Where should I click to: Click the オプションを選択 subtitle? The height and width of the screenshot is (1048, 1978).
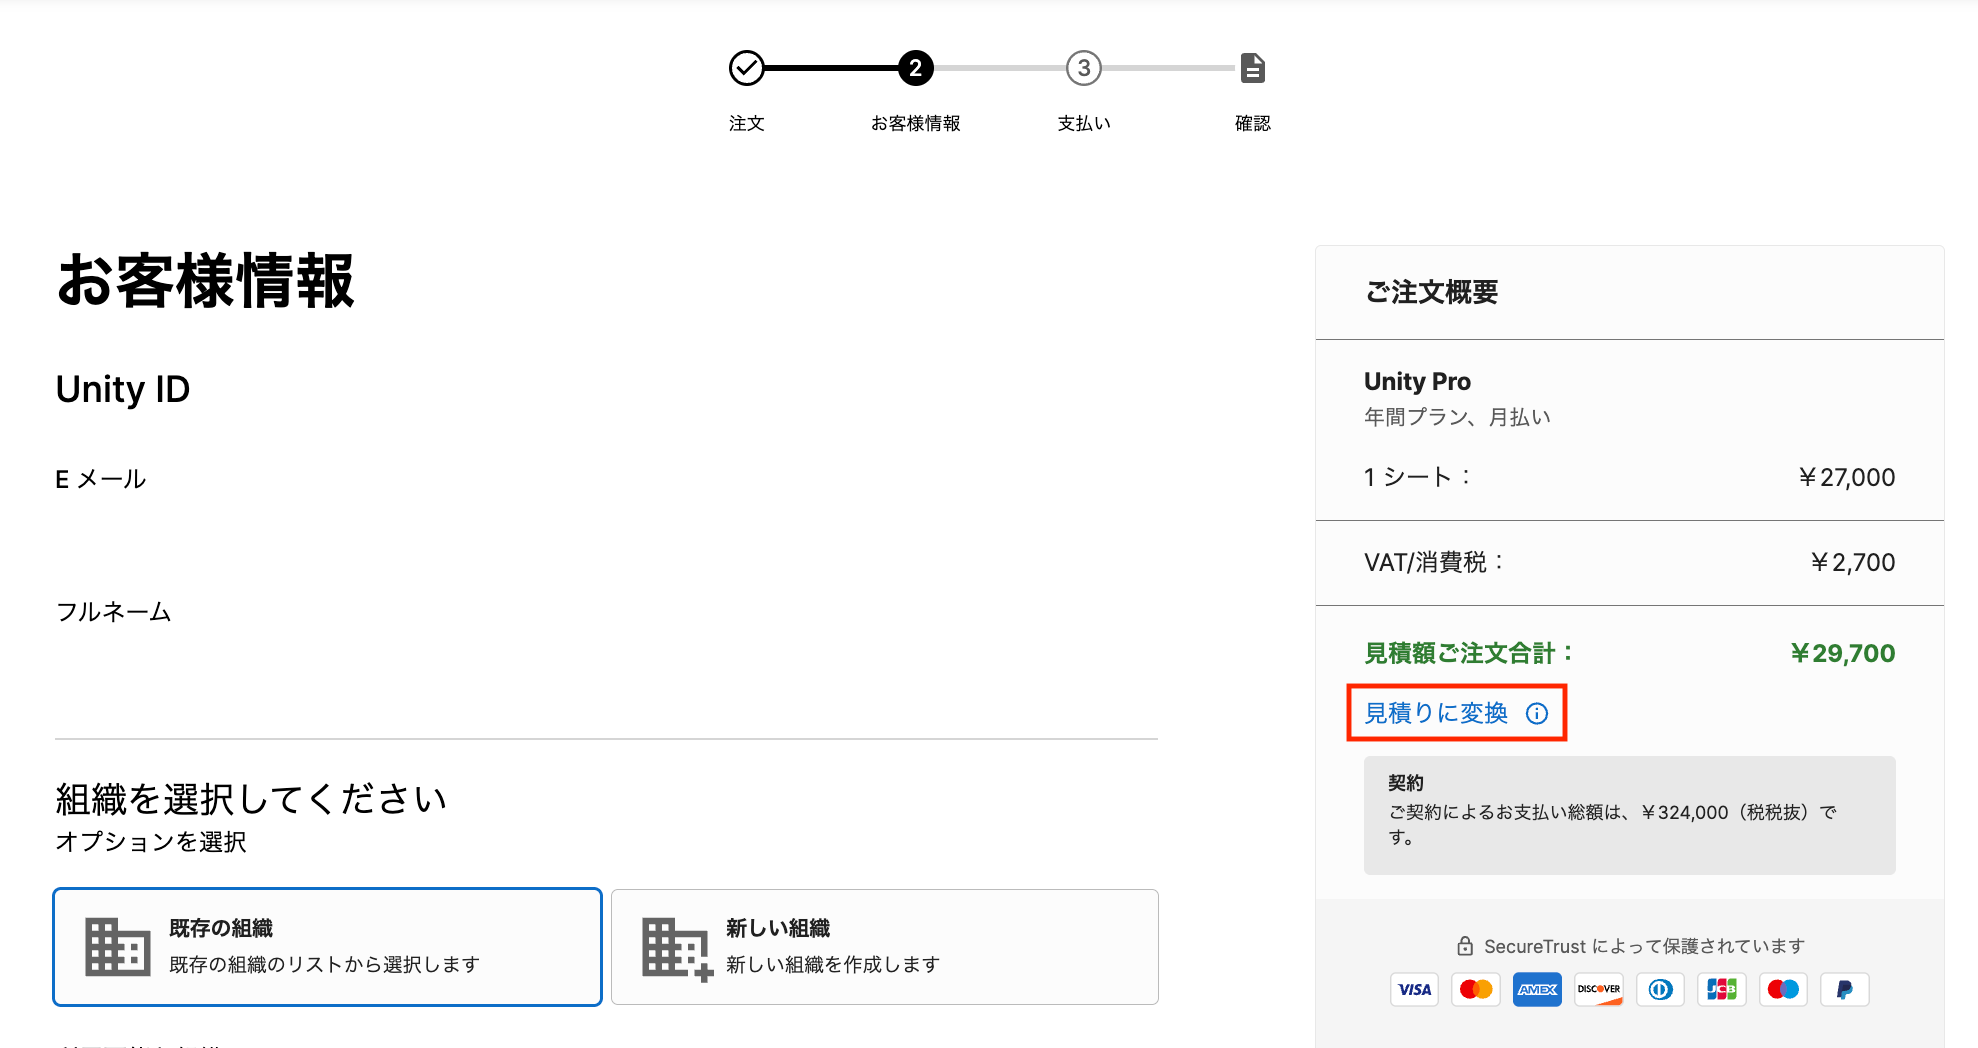point(151,842)
